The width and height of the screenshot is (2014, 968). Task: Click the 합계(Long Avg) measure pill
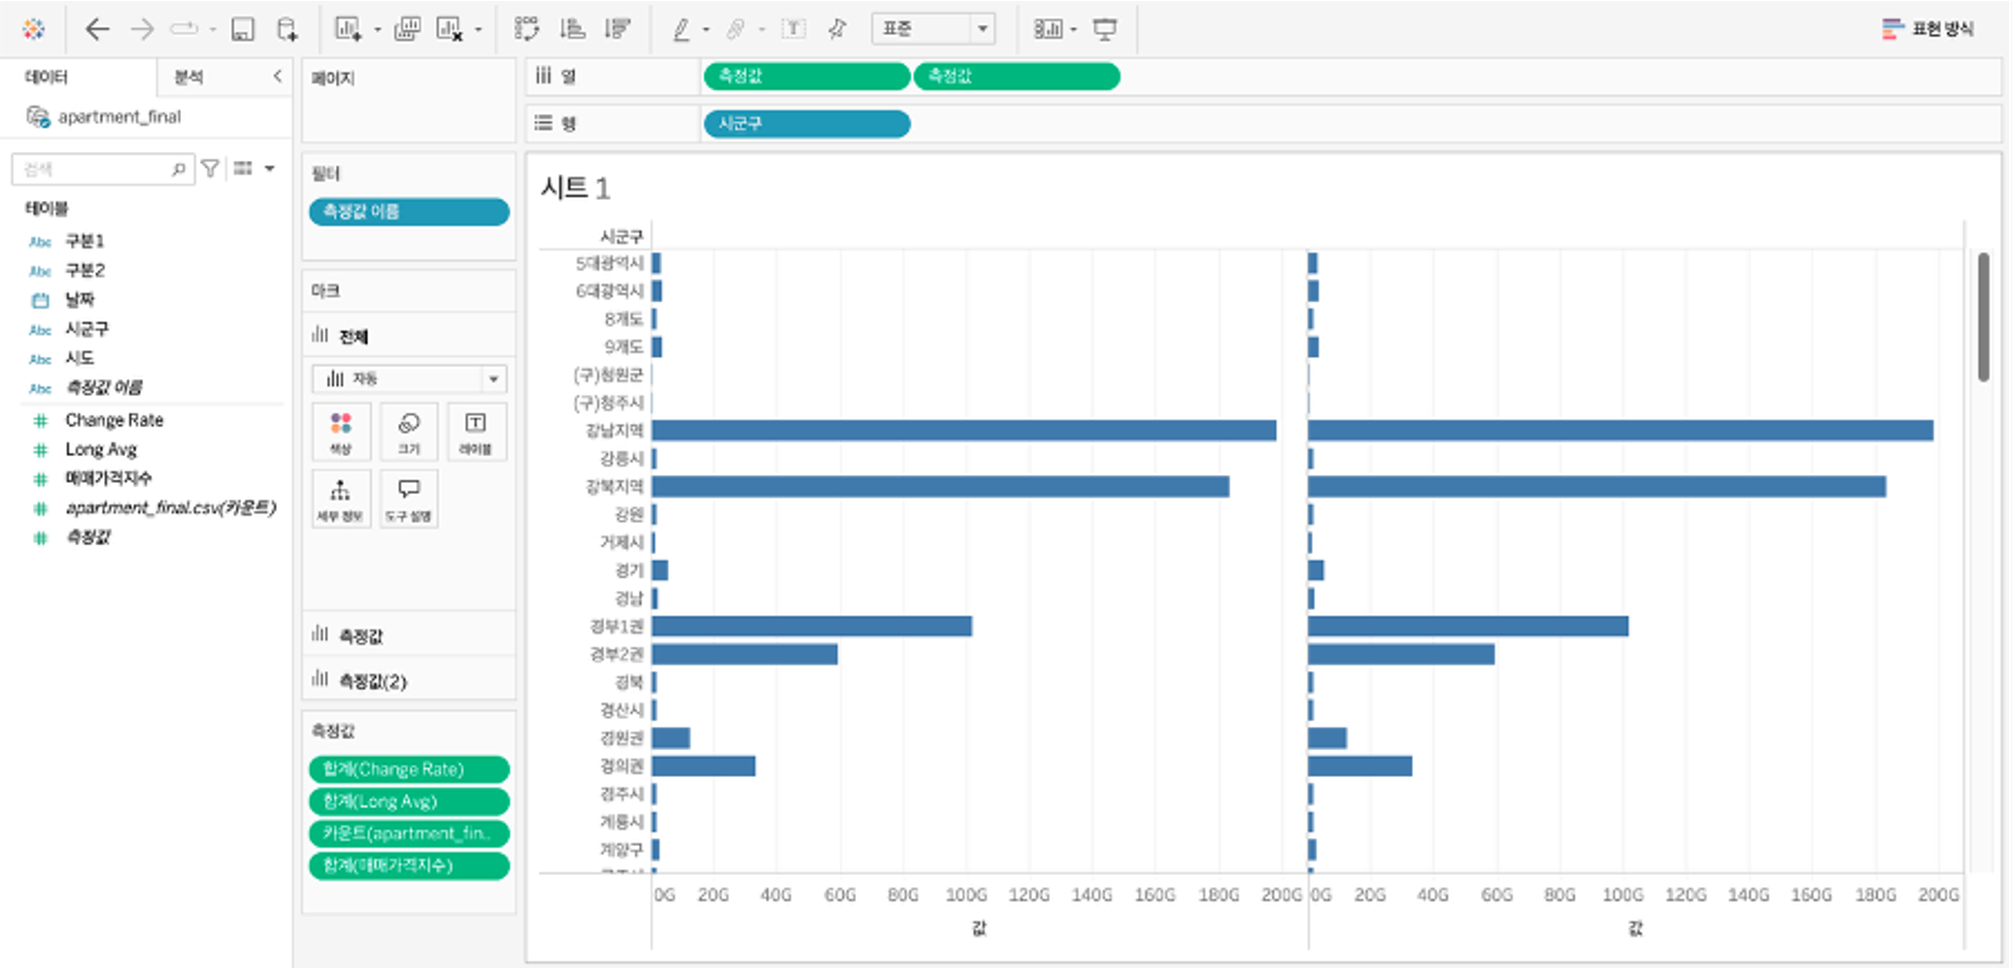pyautogui.click(x=409, y=801)
